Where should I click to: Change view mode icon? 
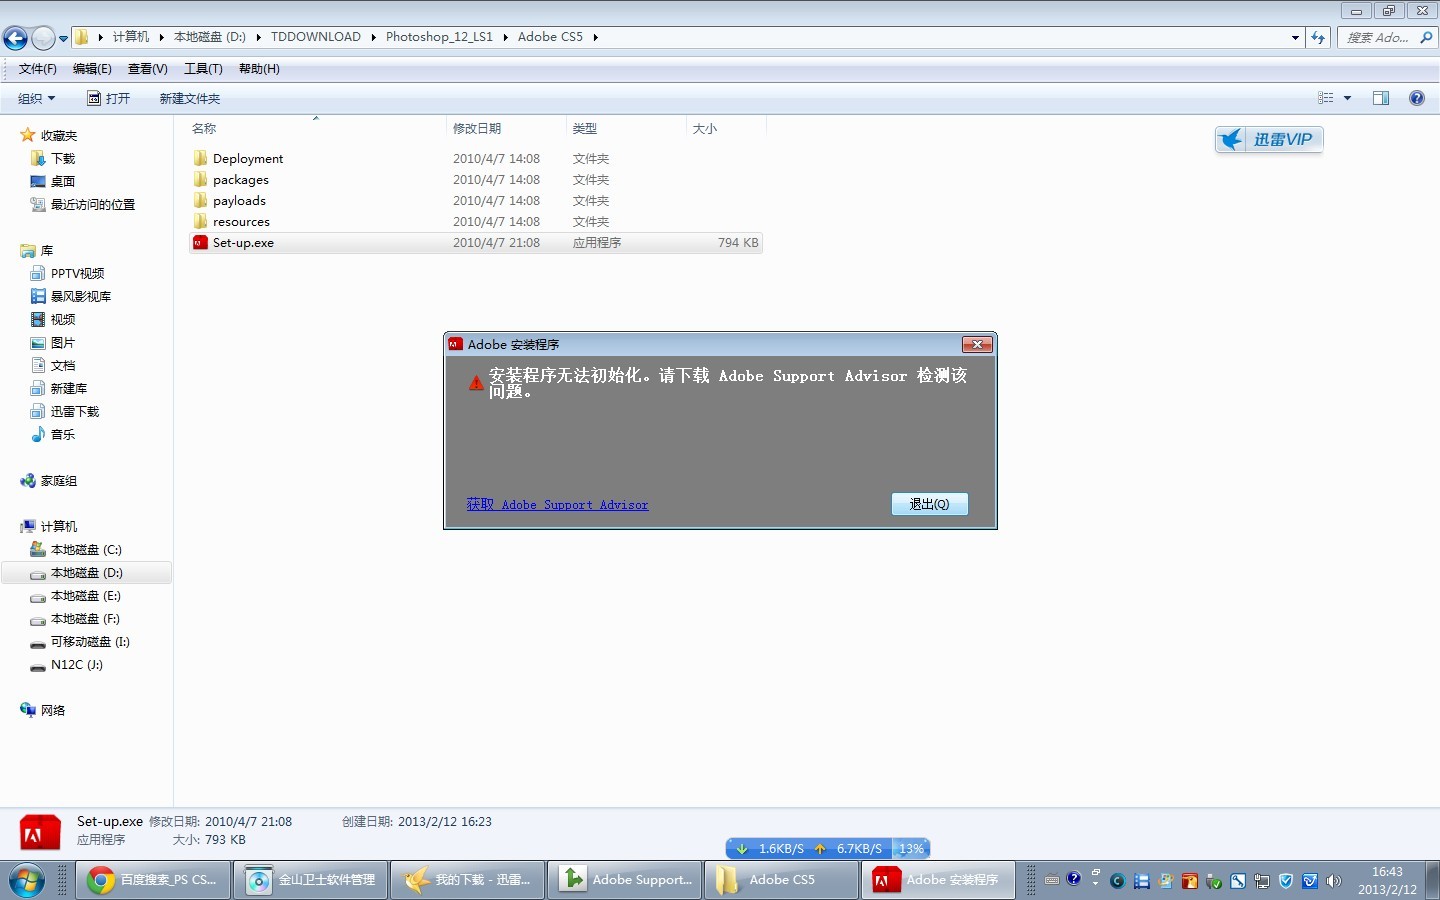tap(1326, 98)
